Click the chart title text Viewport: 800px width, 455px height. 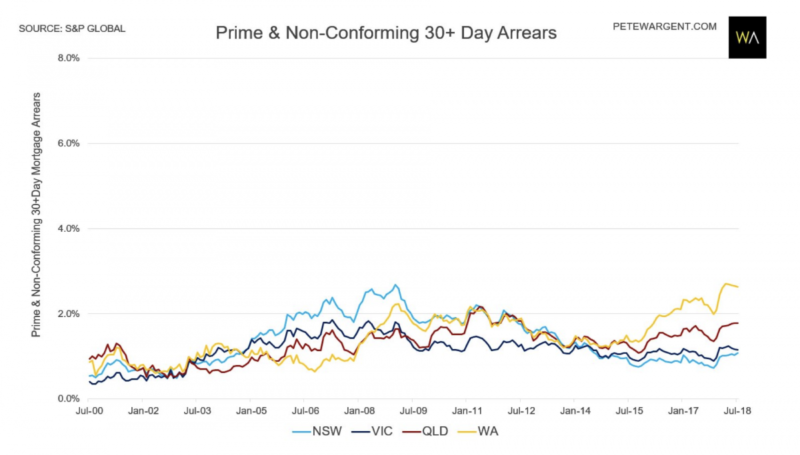[x=386, y=33]
